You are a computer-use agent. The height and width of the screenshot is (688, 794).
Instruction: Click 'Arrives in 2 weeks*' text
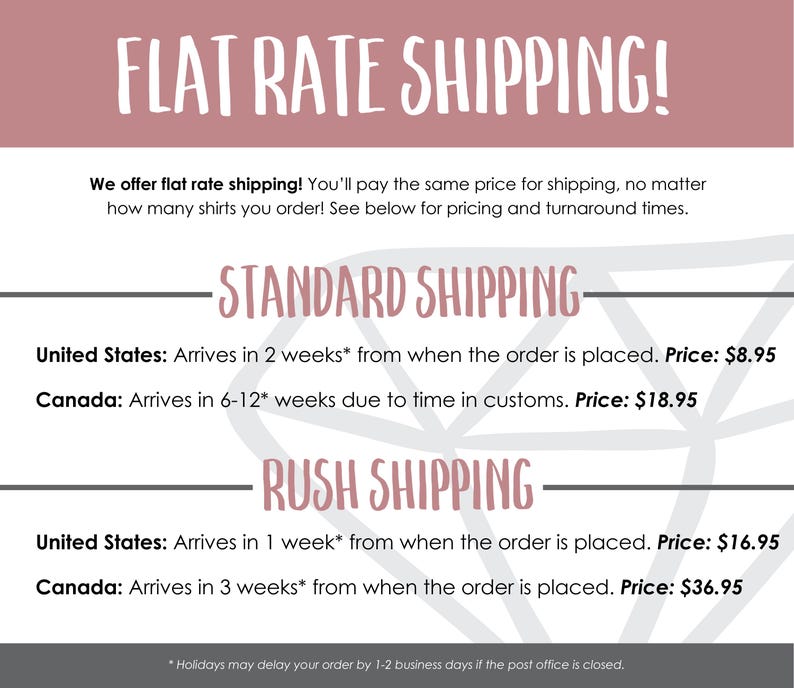262,355
